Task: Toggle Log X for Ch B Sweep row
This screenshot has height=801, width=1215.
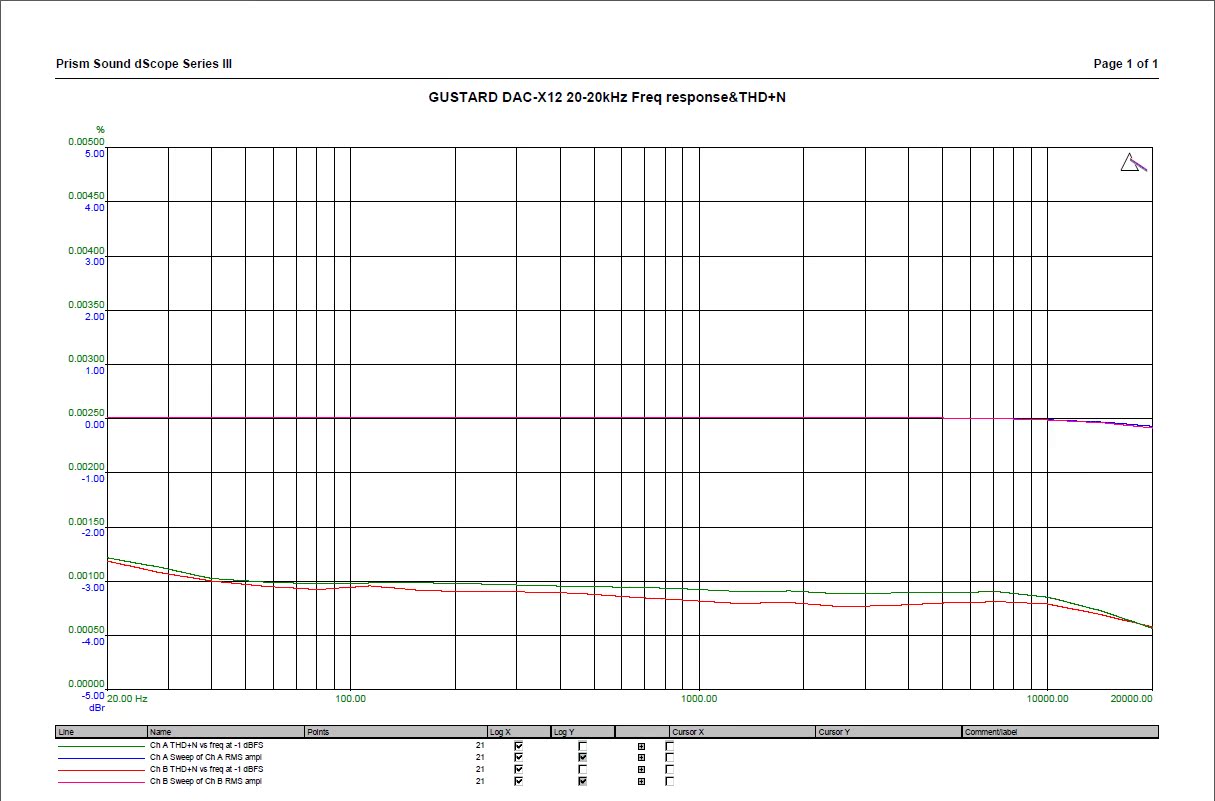Action: tap(518, 781)
